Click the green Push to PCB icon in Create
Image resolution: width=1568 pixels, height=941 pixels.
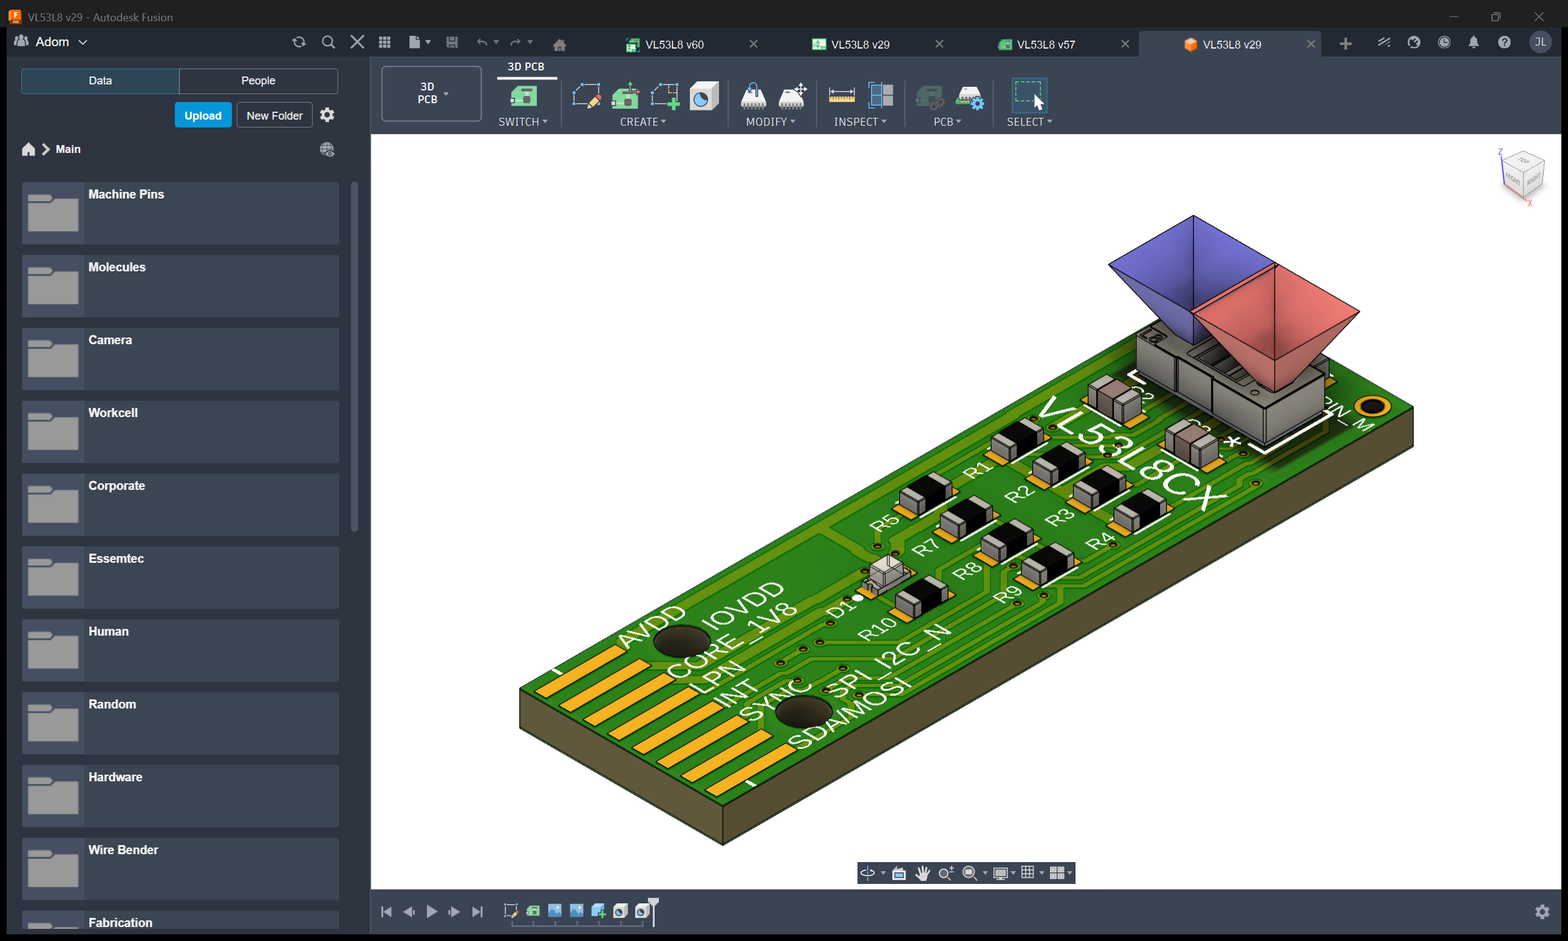pyautogui.click(x=626, y=96)
